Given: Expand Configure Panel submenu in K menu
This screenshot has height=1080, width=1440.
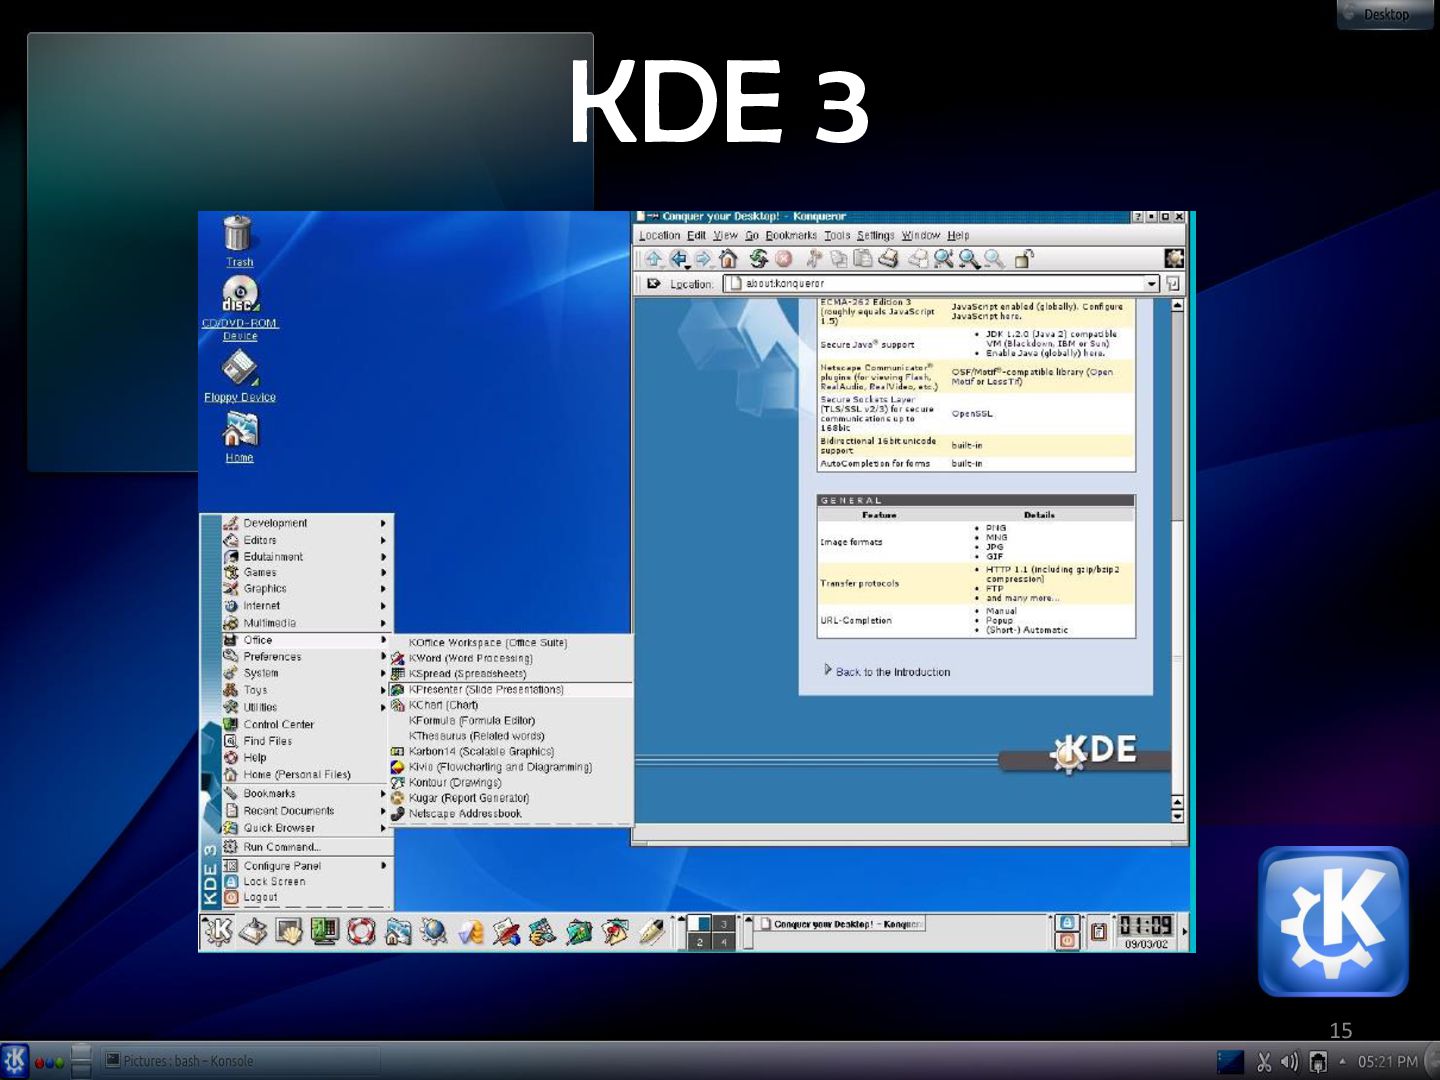Looking at the screenshot, I should (308, 866).
